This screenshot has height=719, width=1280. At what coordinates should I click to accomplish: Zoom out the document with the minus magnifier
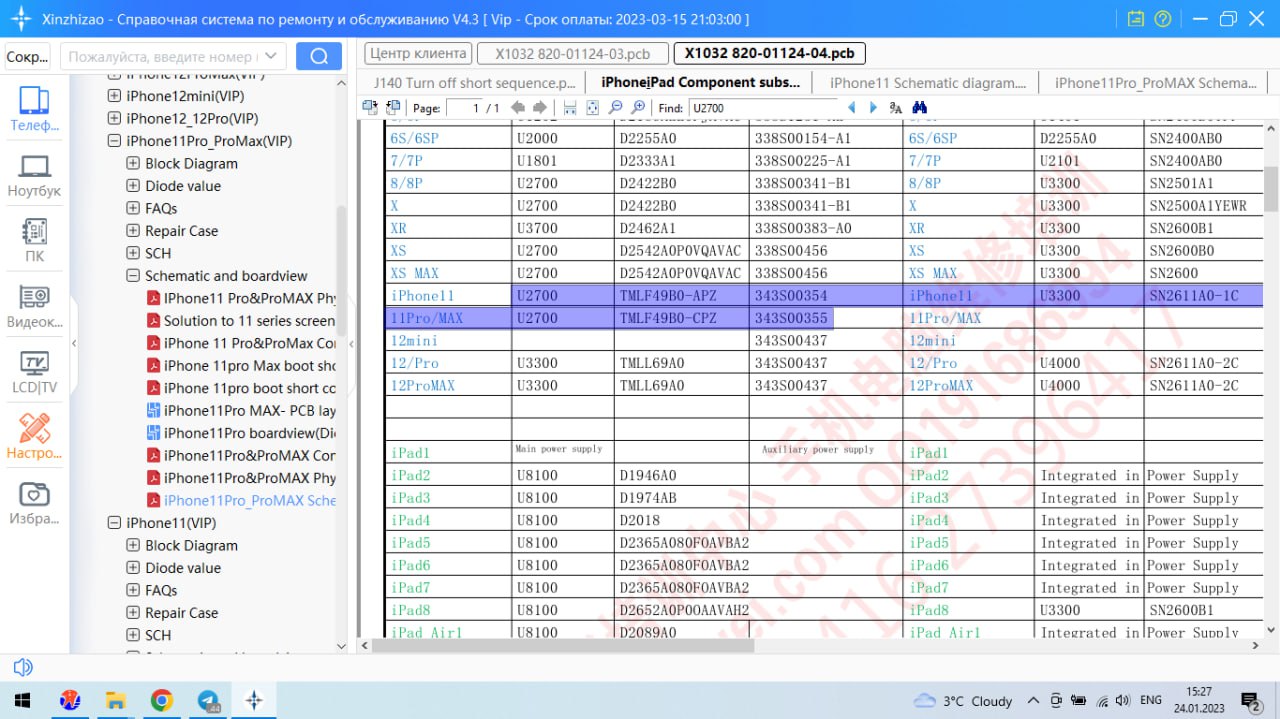[615, 108]
